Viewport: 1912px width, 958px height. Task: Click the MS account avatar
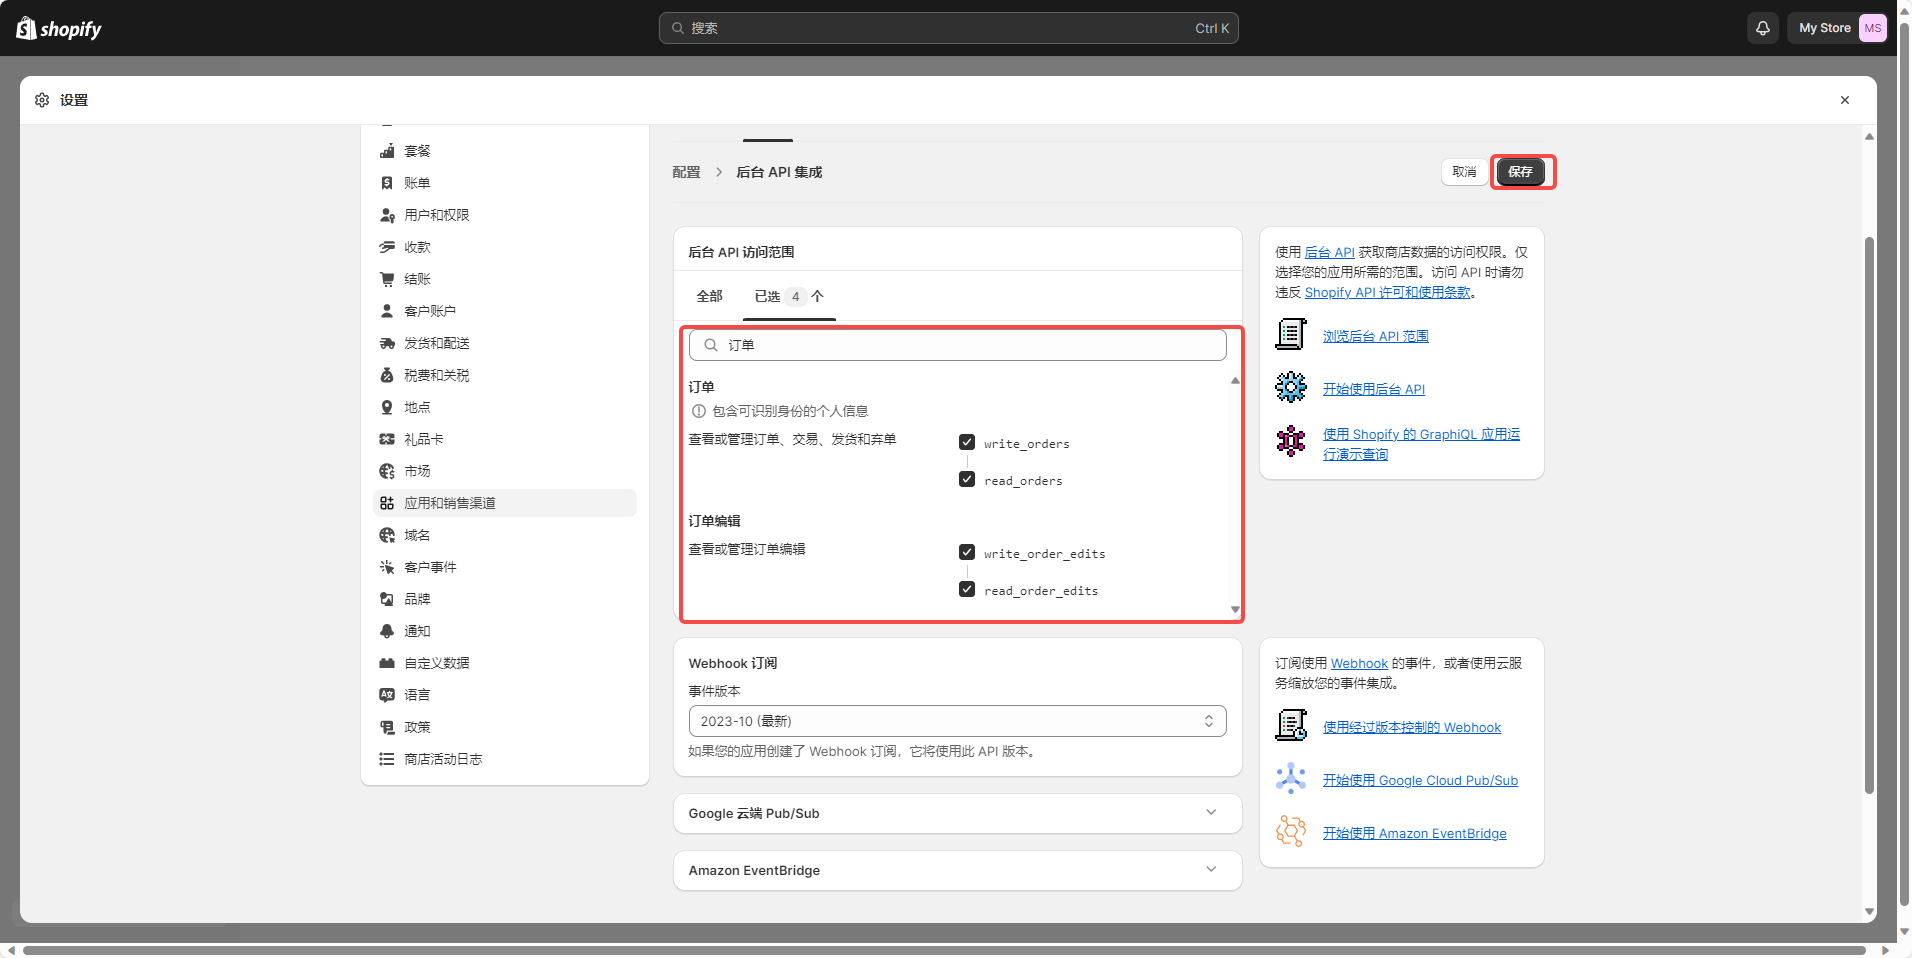point(1872,28)
